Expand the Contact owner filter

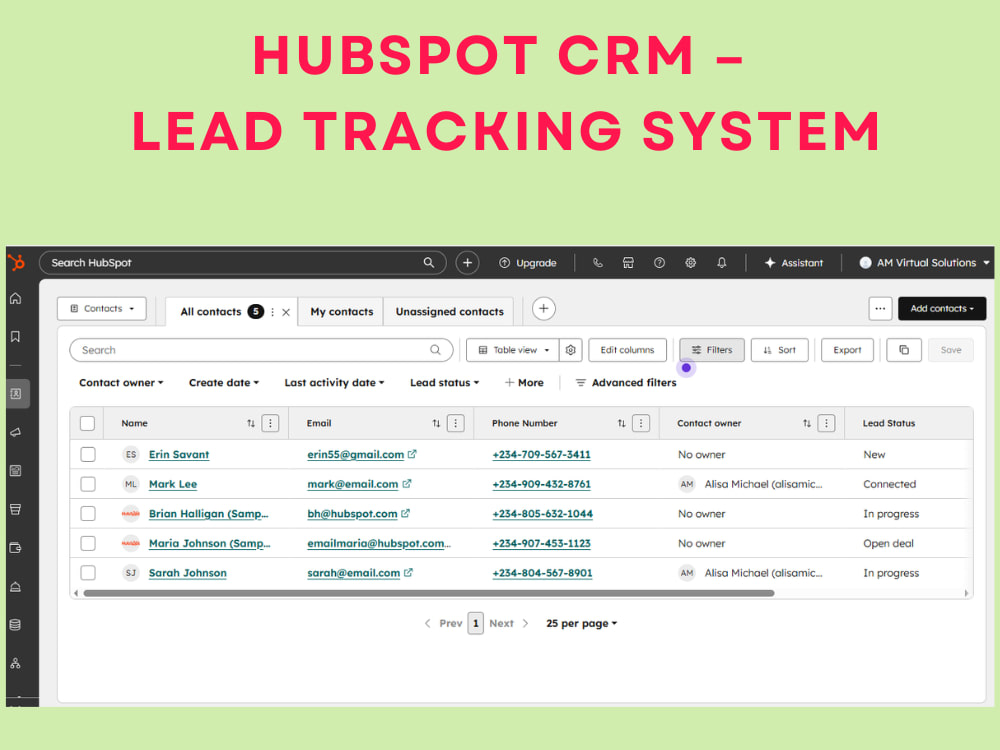click(x=121, y=383)
